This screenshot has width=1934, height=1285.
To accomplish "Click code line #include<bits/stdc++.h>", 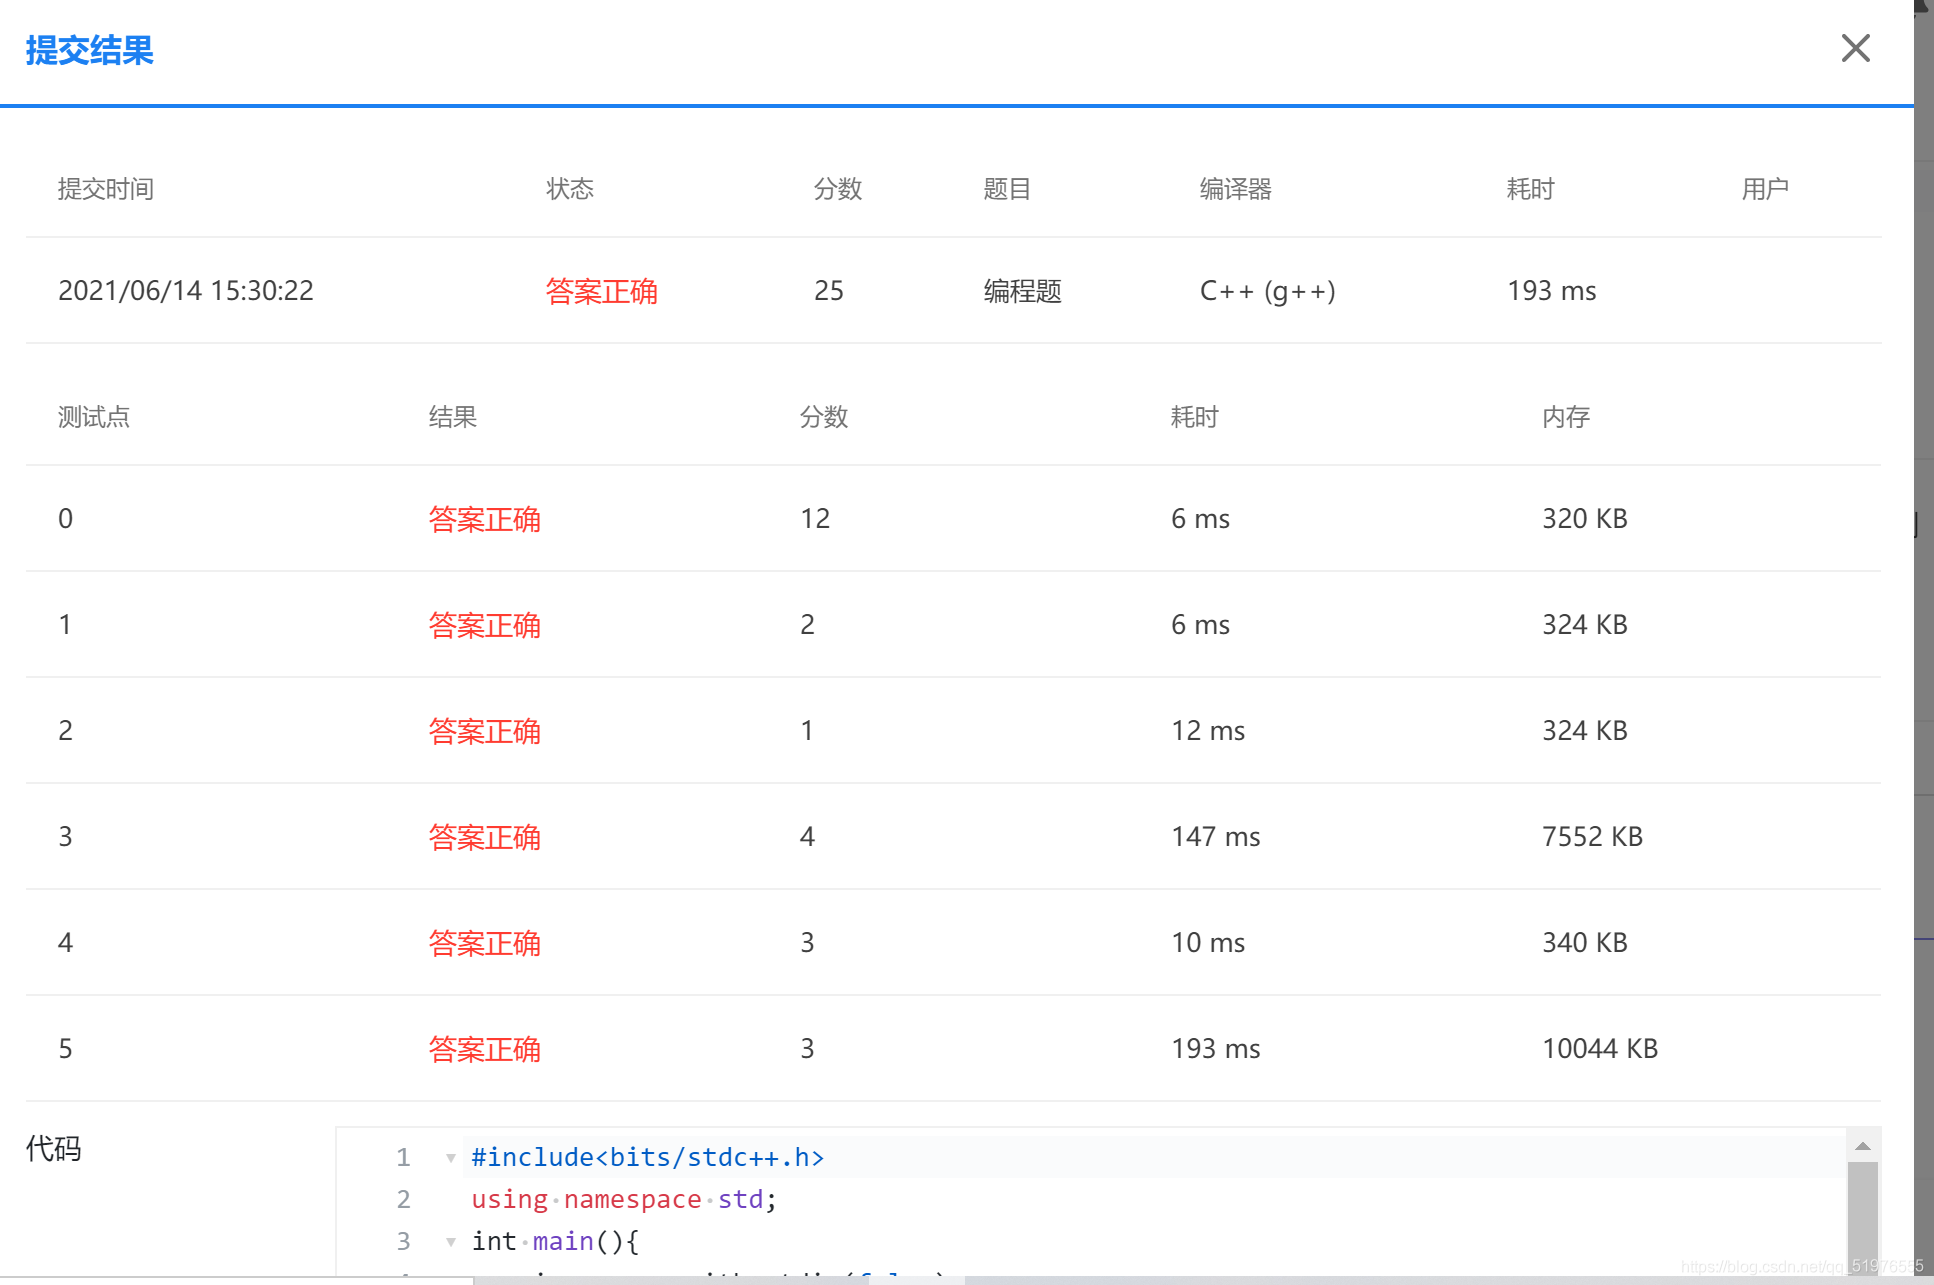I will [x=648, y=1158].
